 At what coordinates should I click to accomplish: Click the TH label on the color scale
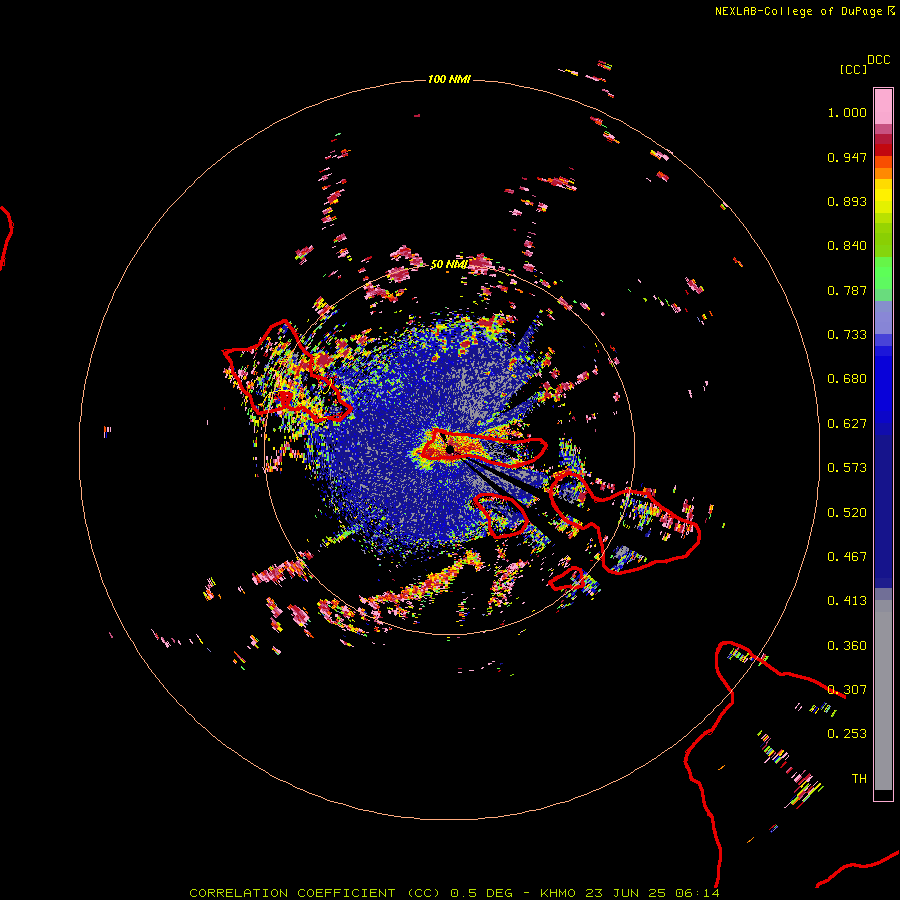click(859, 779)
